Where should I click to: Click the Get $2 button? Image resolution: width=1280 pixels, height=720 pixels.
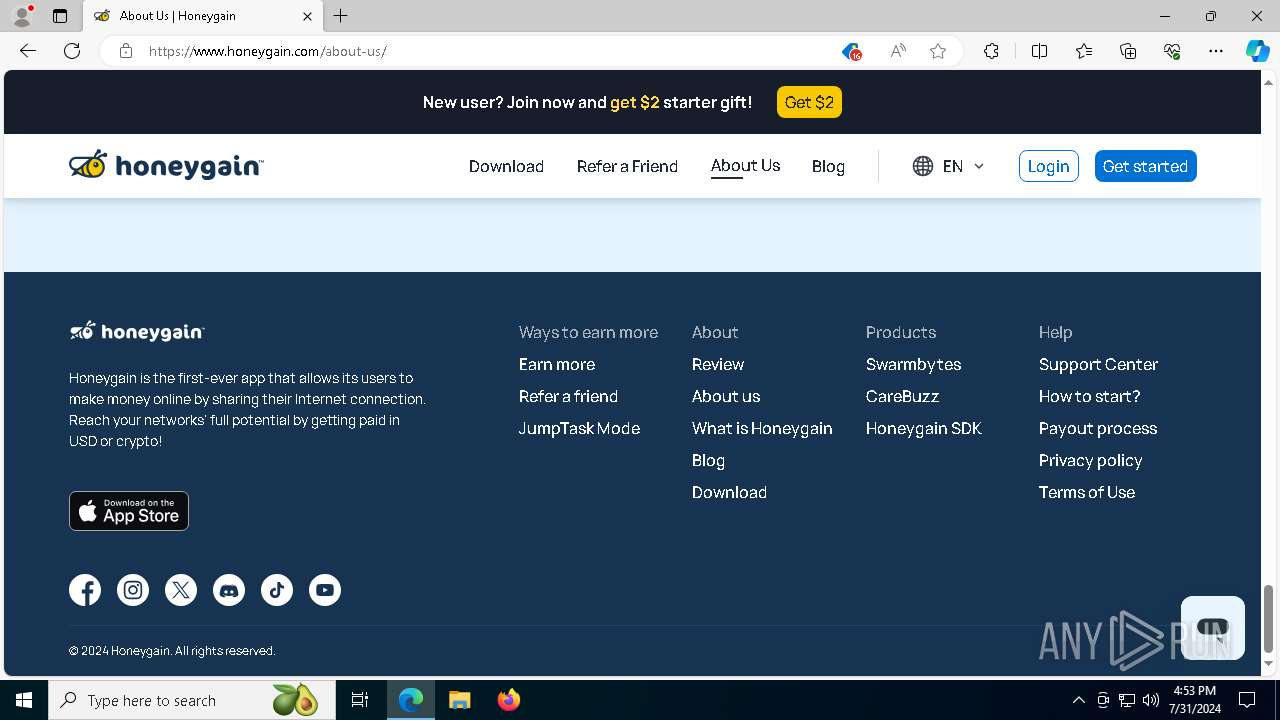pyautogui.click(x=809, y=102)
